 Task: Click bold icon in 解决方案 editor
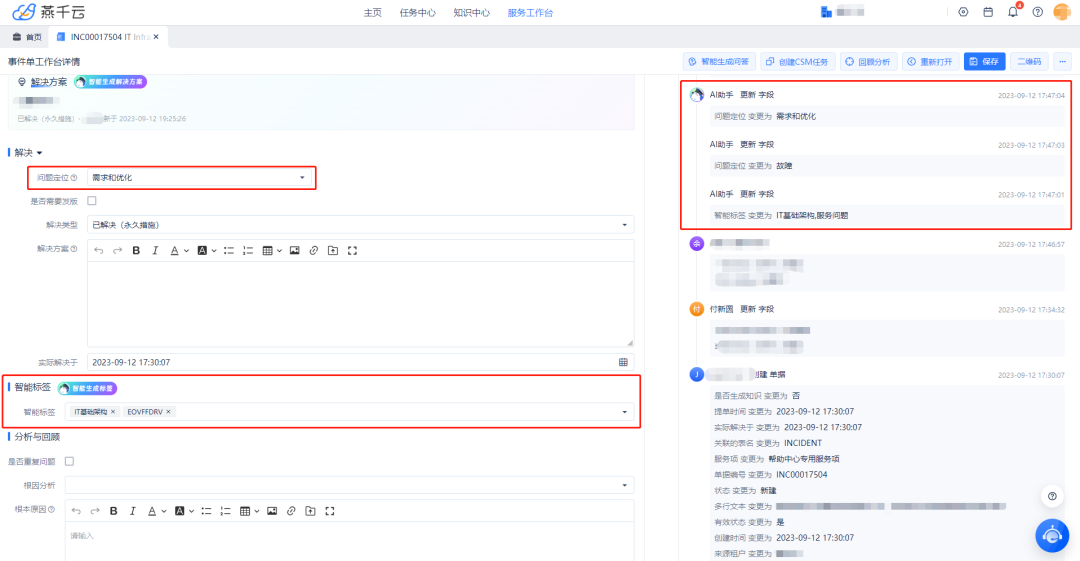pyautogui.click(x=136, y=250)
